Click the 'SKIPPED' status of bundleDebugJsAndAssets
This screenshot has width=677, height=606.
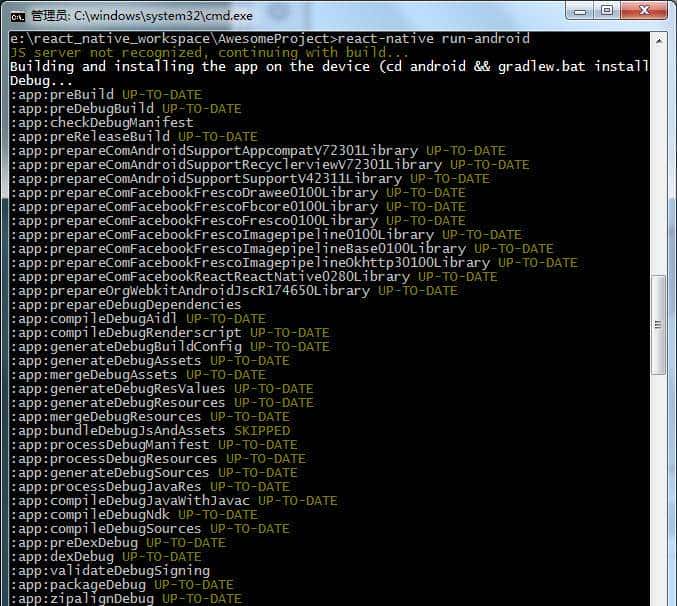click(262, 431)
